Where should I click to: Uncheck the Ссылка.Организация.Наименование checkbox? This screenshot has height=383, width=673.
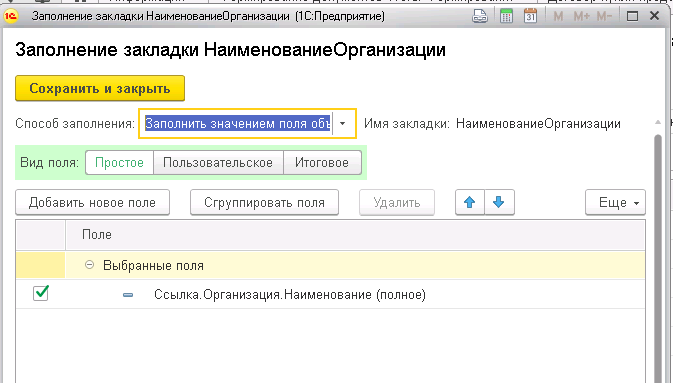tap(41, 293)
